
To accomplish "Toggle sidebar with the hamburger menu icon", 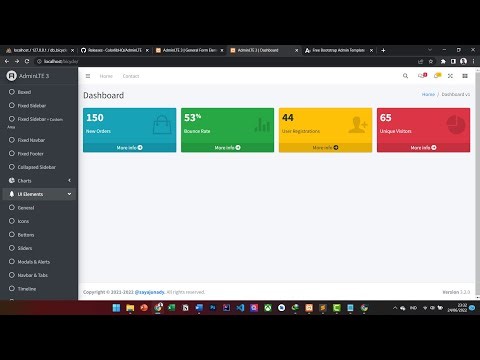I will 88,76.
